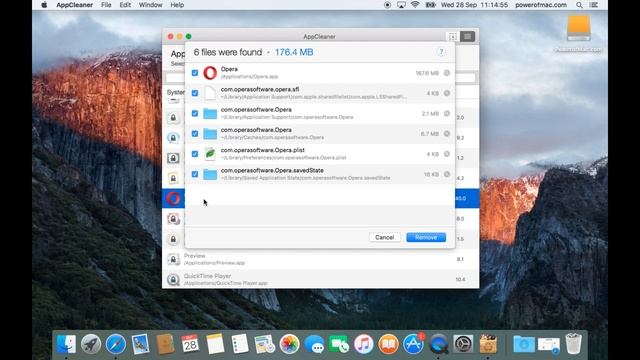Click the battery status icon
The width and height of the screenshot is (640, 360).
click(430, 5)
